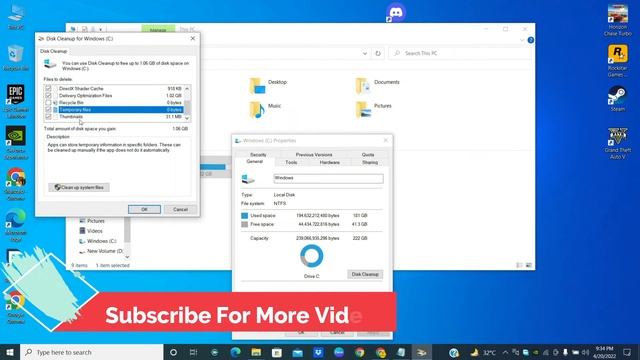Check the Recycle Bin checkbox in Disk Cleanup
640x360 pixels.
48,103
